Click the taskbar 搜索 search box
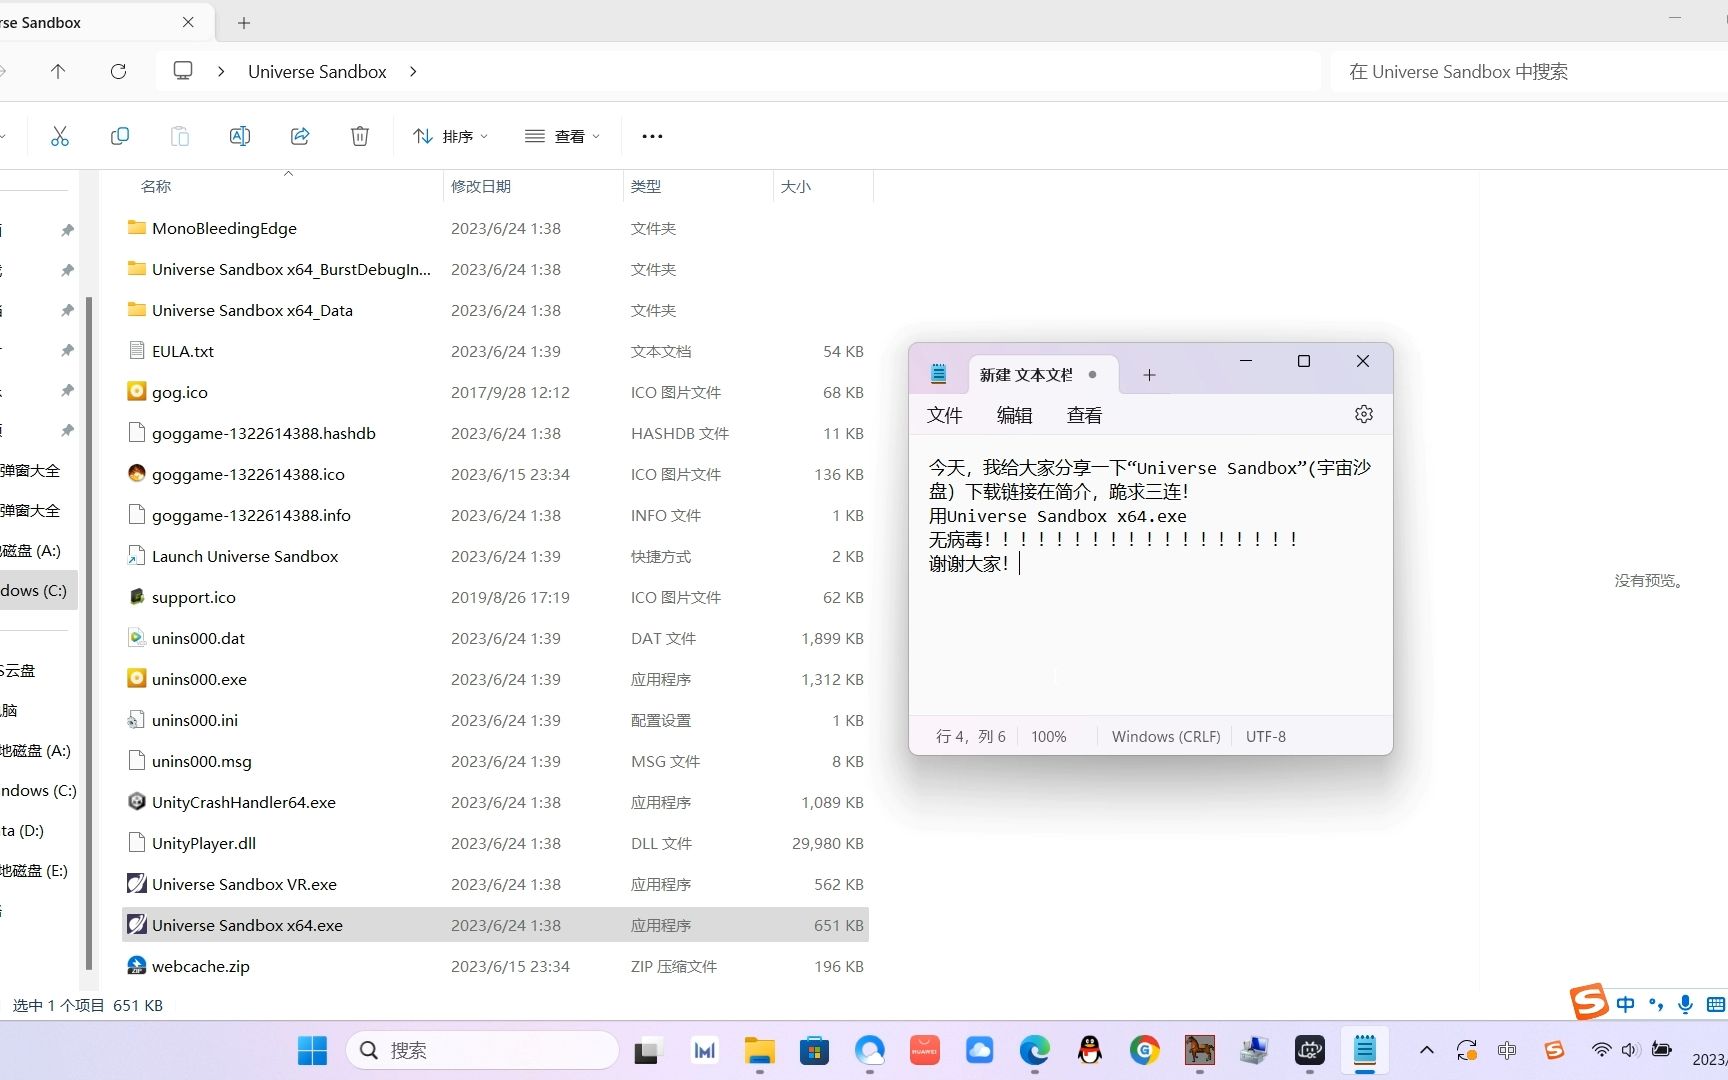Viewport: 1728px width, 1080px height. [x=483, y=1050]
